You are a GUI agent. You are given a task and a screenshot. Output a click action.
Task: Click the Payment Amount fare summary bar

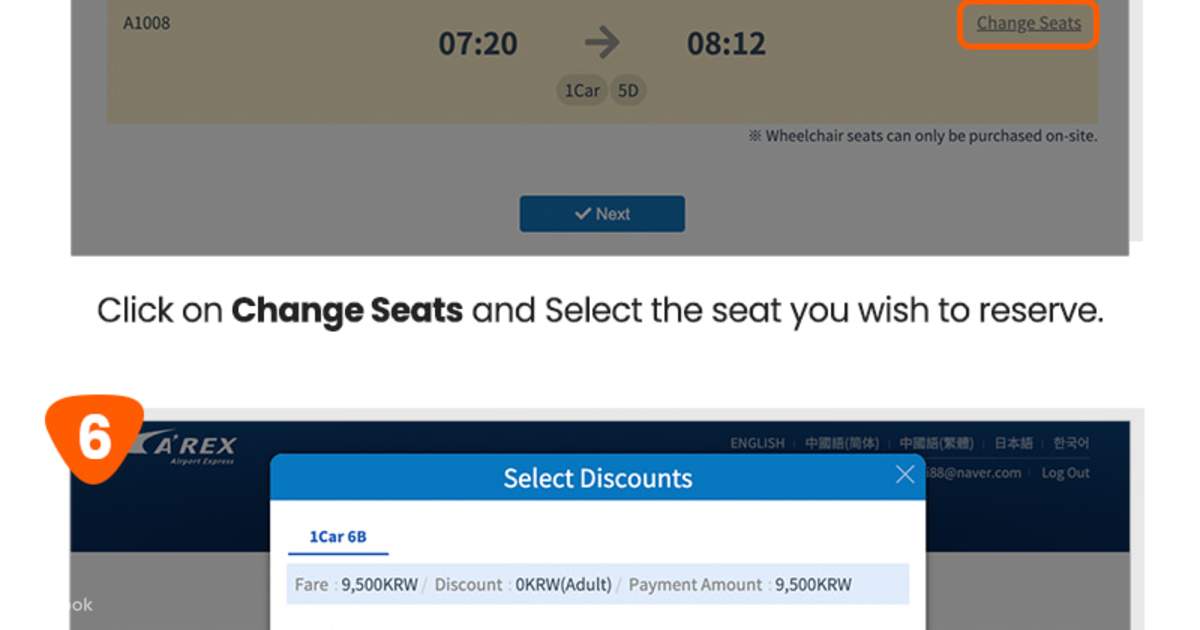(598, 584)
